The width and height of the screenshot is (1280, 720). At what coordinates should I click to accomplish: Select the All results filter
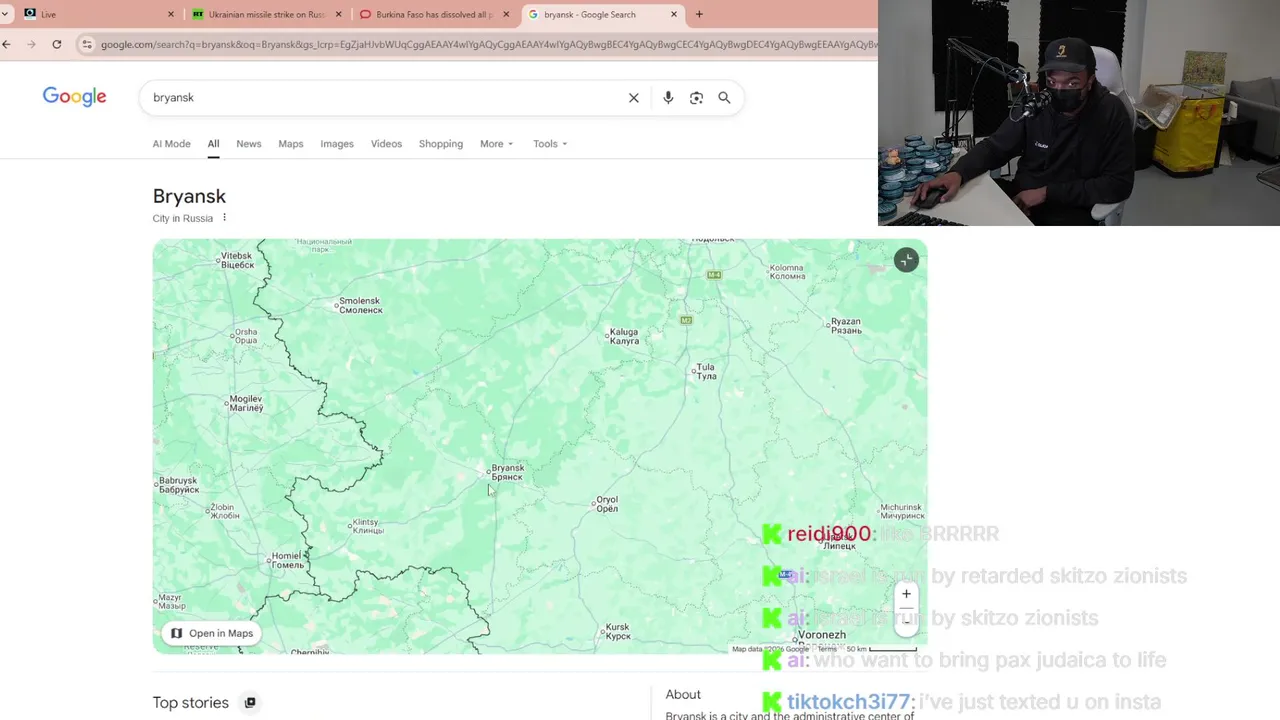tap(213, 144)
